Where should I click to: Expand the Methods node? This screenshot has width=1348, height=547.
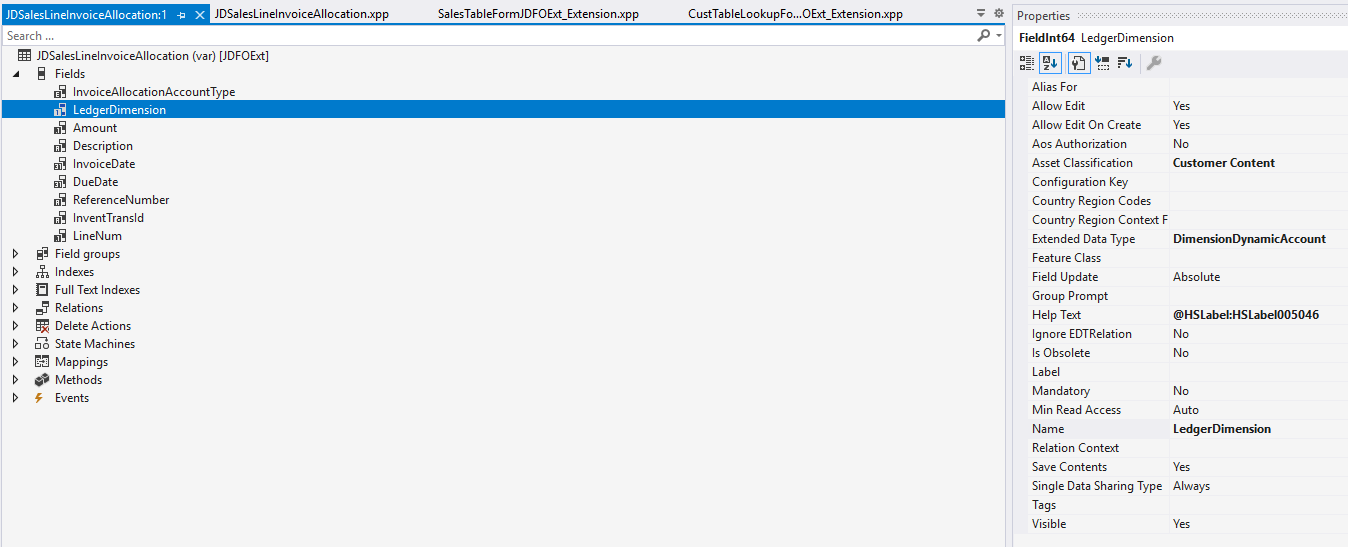click(x=15, y=380)
